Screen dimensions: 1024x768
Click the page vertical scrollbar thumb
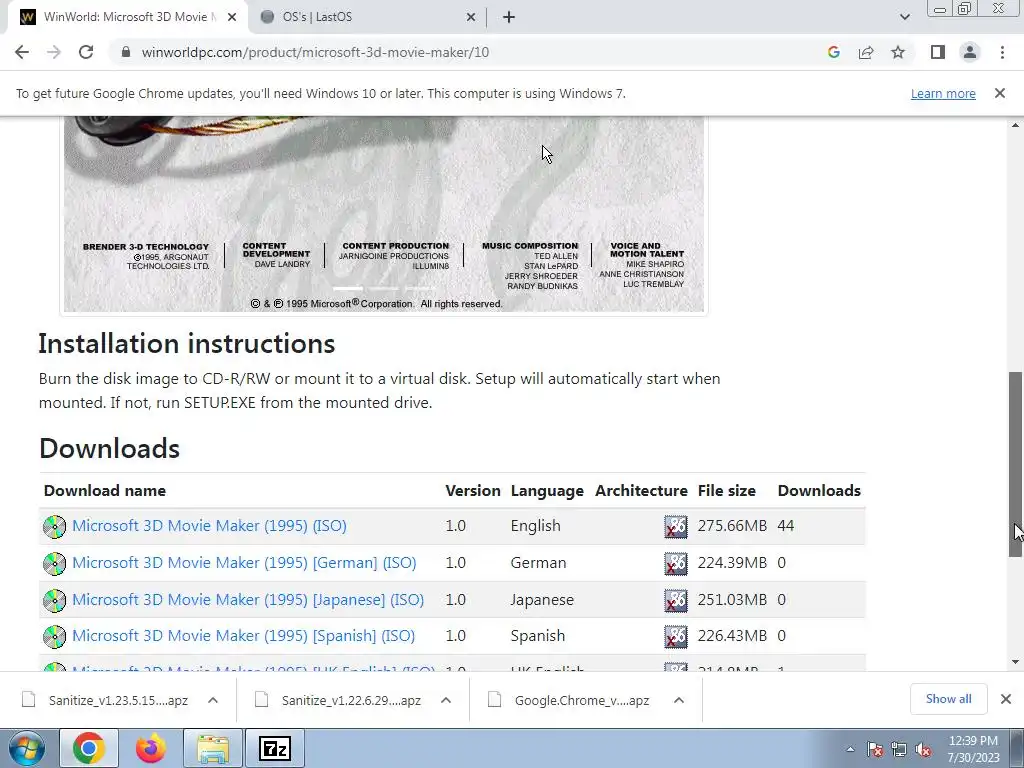[x=1016, y=464]
